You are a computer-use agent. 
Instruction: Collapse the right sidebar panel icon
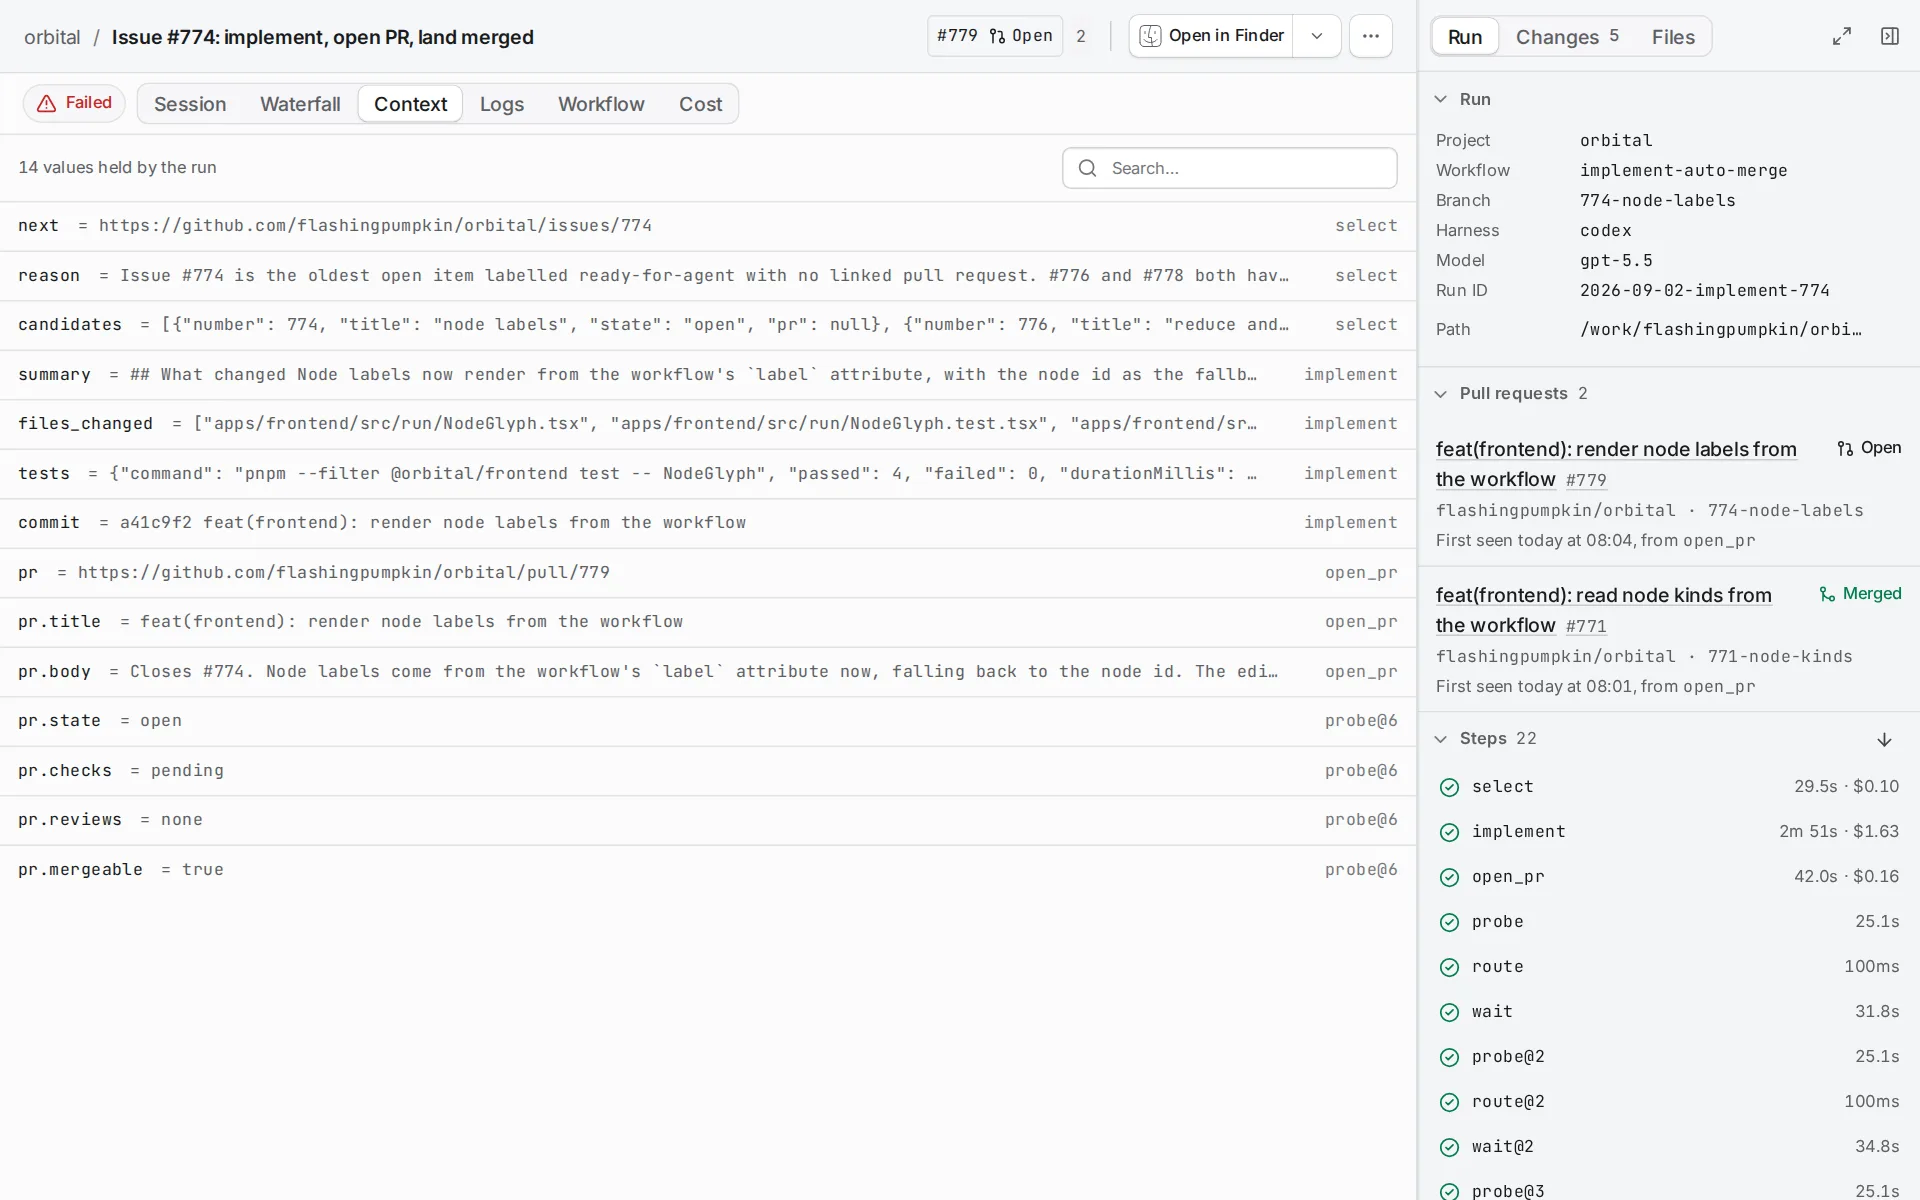coord(1889,36)
